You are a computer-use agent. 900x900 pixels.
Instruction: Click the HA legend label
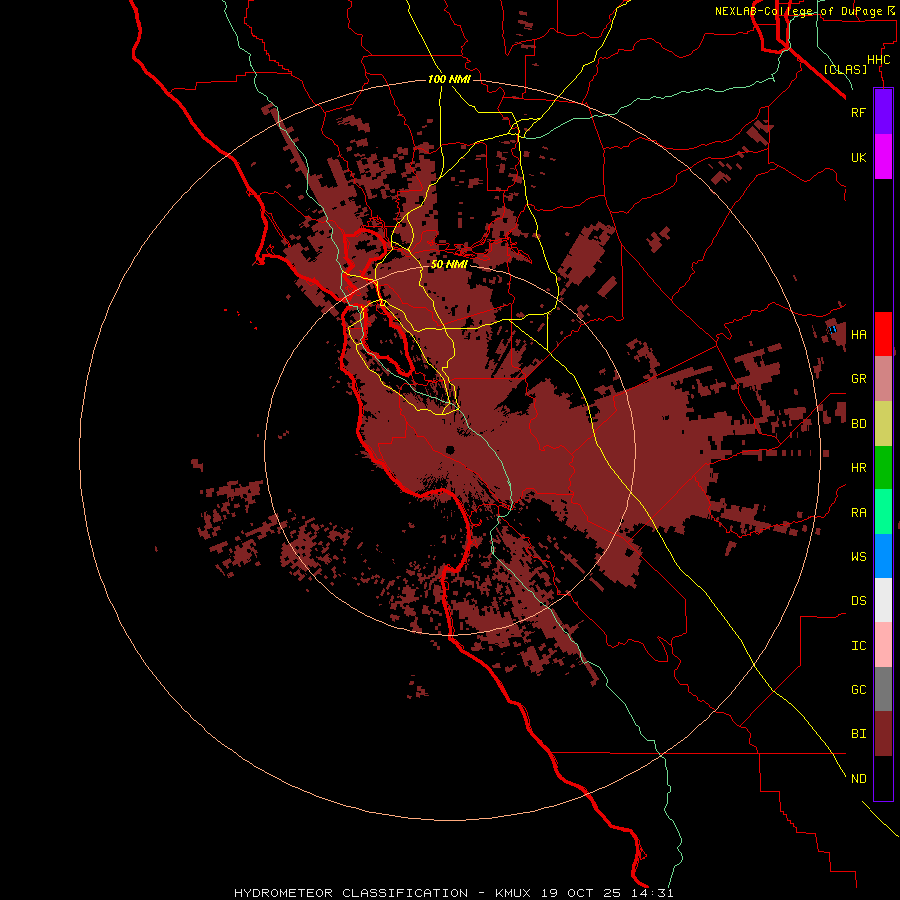[858, 334]
